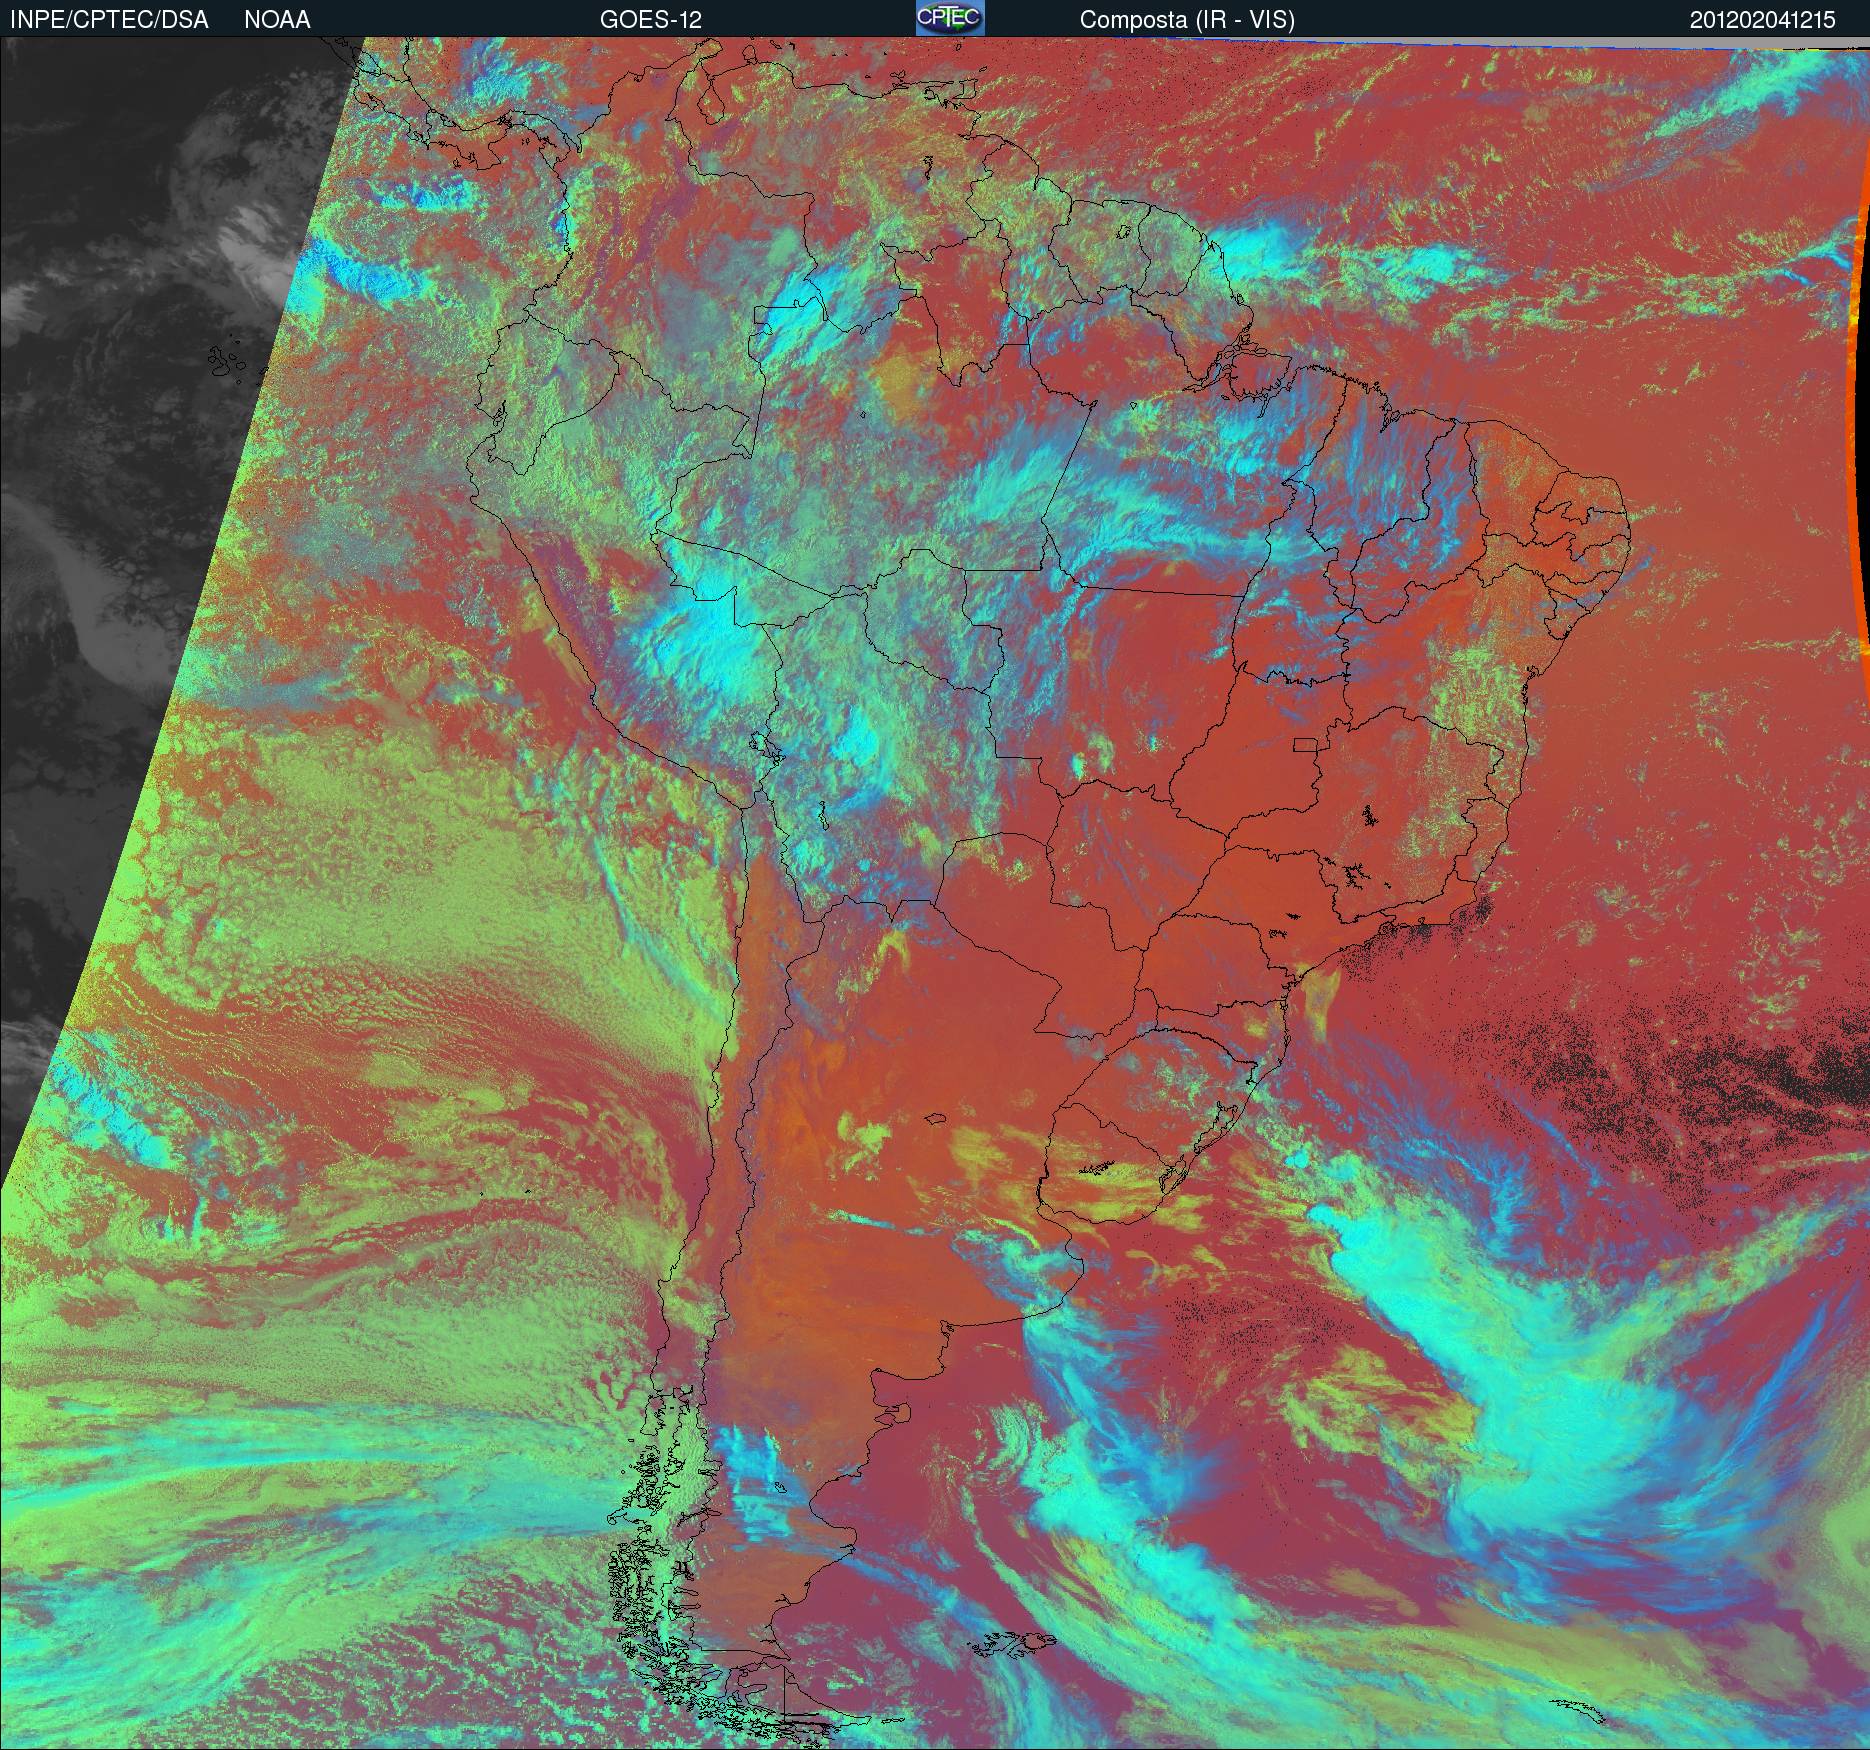The height and width of the screenshot is (1750, 1870).
Task: Click the timestamp 201202041215
Action: click(x=1763, y=20)
